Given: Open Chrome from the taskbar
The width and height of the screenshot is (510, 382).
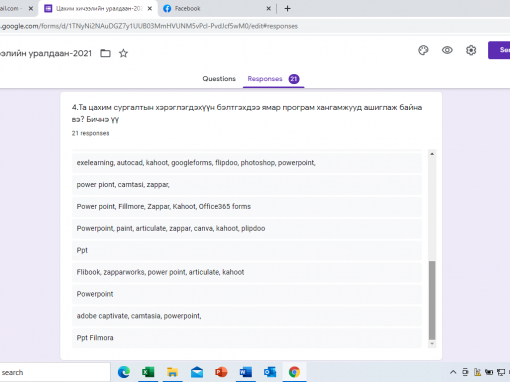Looking at the screenshot, I should (294, 372).
